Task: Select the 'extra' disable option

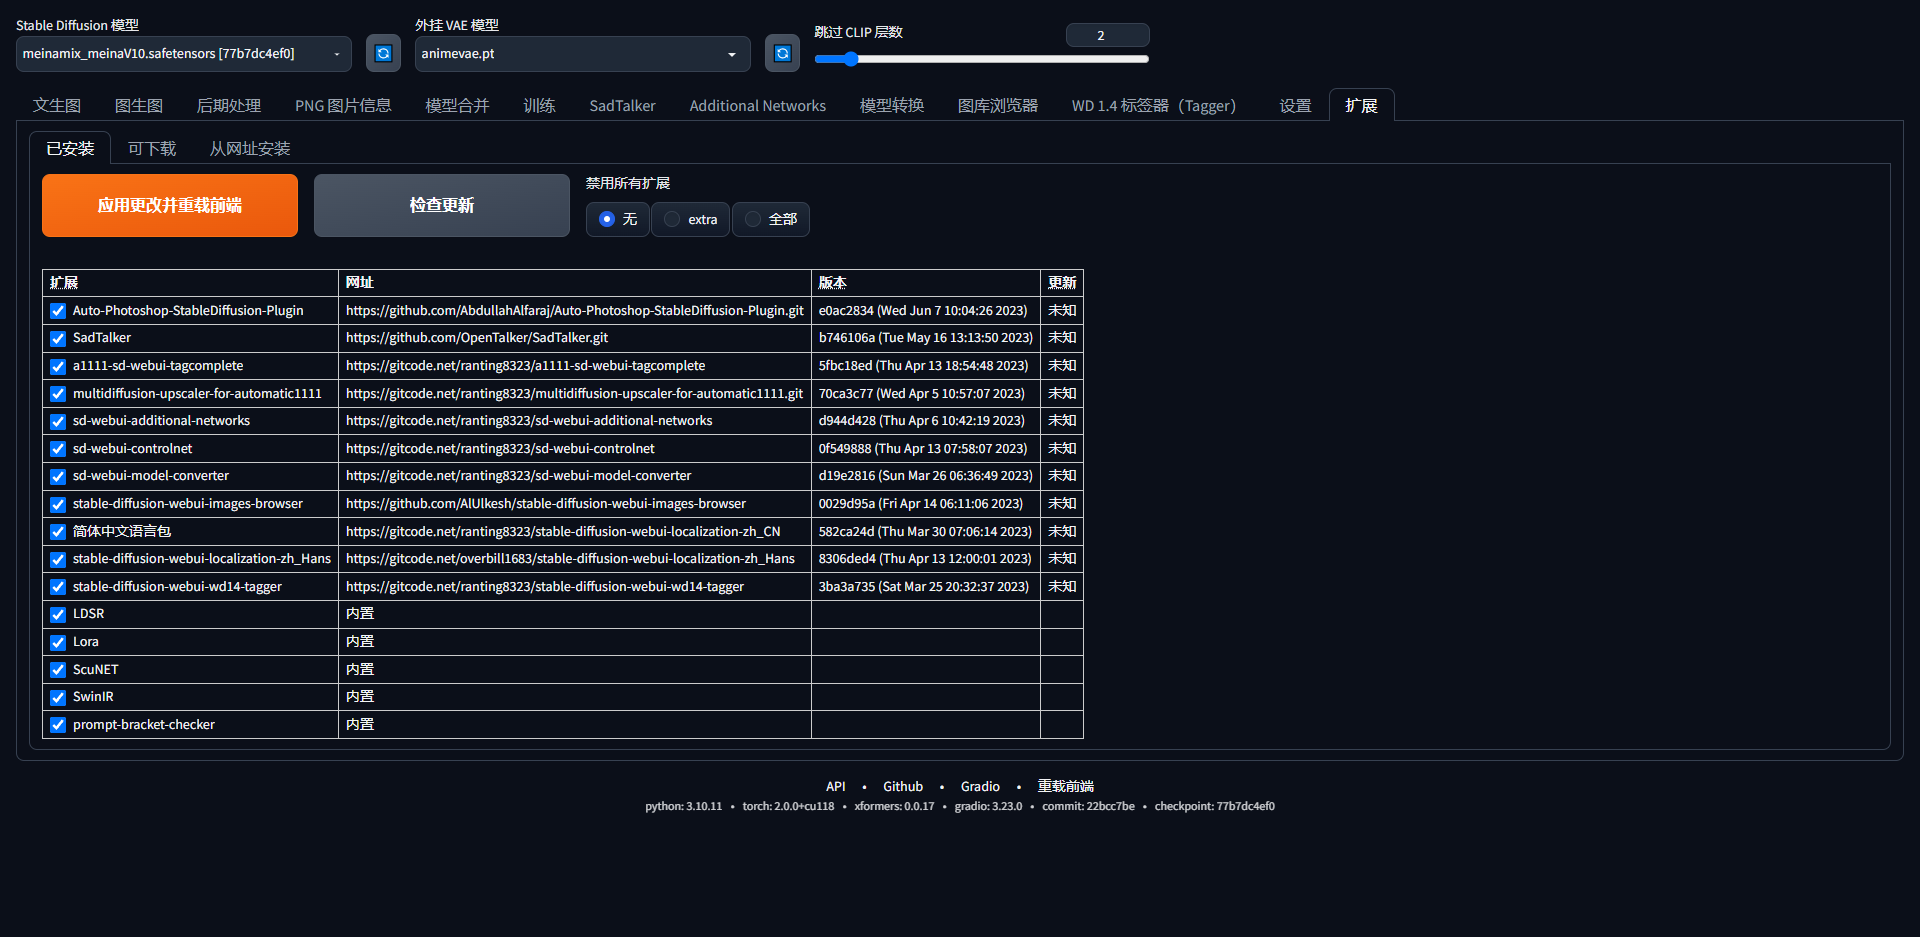Action: tap(673, 219)
